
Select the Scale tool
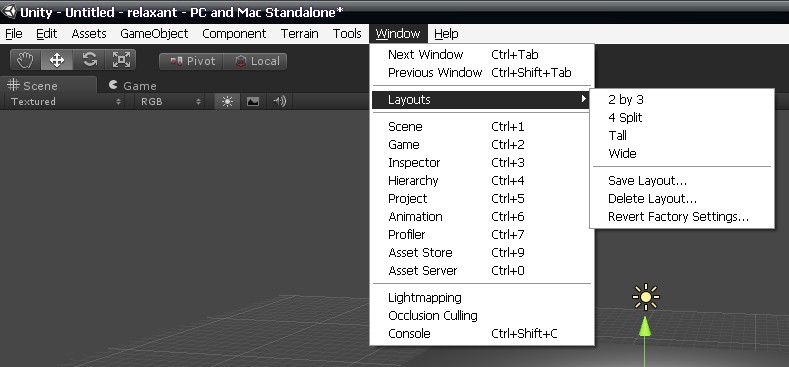point(121,60)
